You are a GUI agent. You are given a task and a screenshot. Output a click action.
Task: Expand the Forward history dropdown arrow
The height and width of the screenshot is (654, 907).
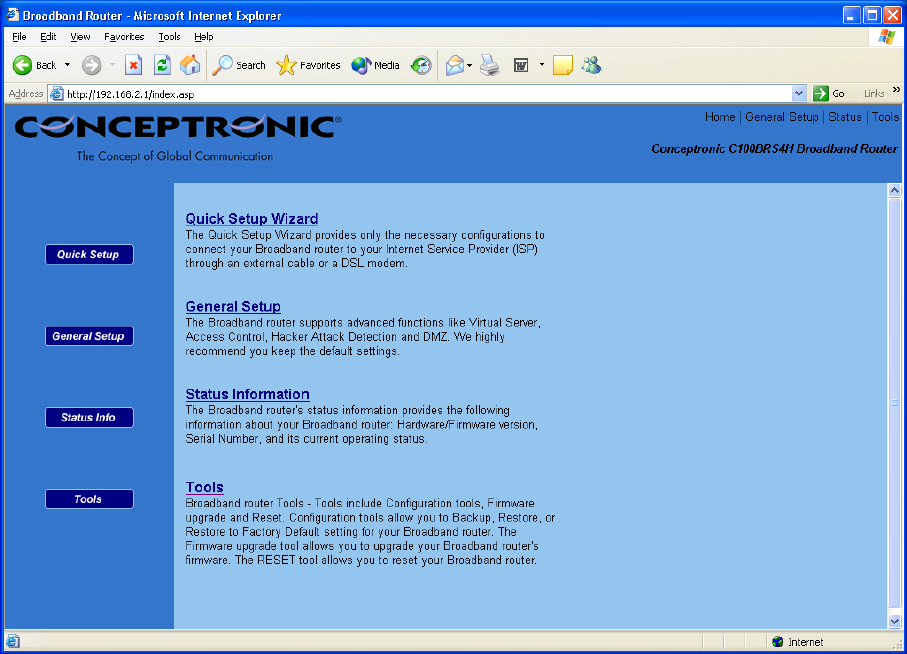[x=112, y=65]
